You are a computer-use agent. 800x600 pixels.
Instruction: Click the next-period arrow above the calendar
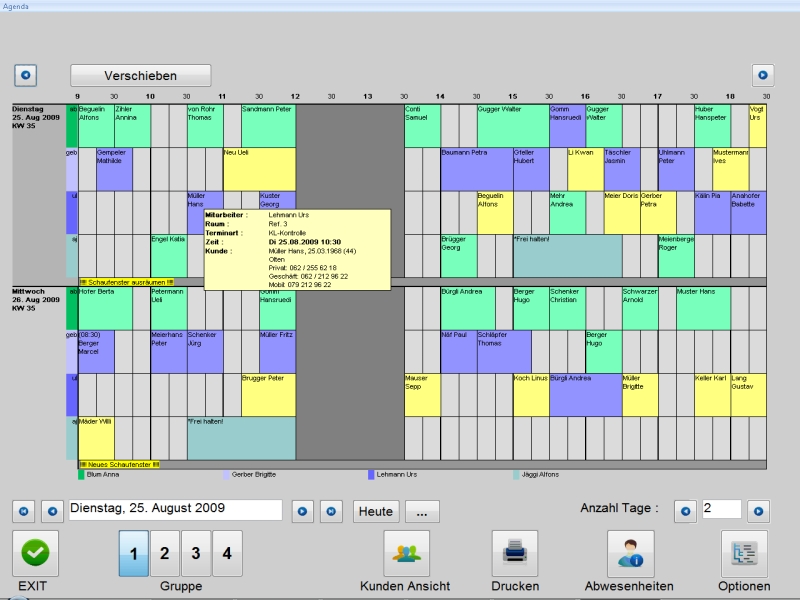[x=763, y=76]
